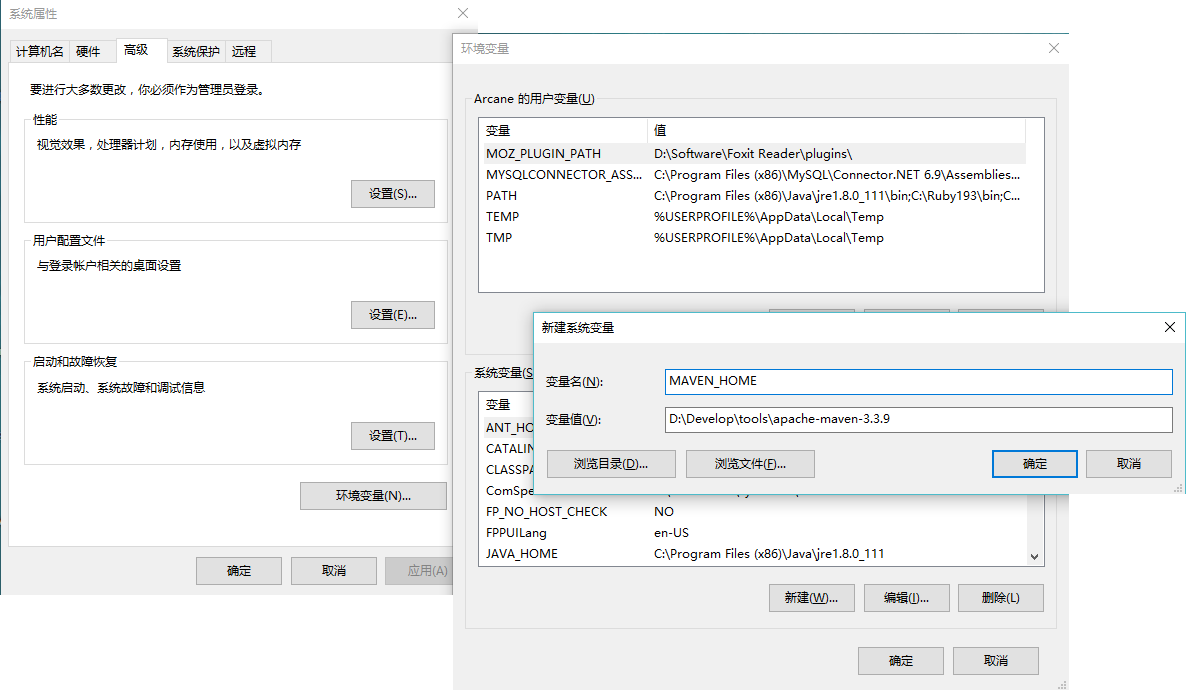This screenshot has width=1186, height=690.
Task: Click system variables scrollbar down arrow
Action: 1034,557
